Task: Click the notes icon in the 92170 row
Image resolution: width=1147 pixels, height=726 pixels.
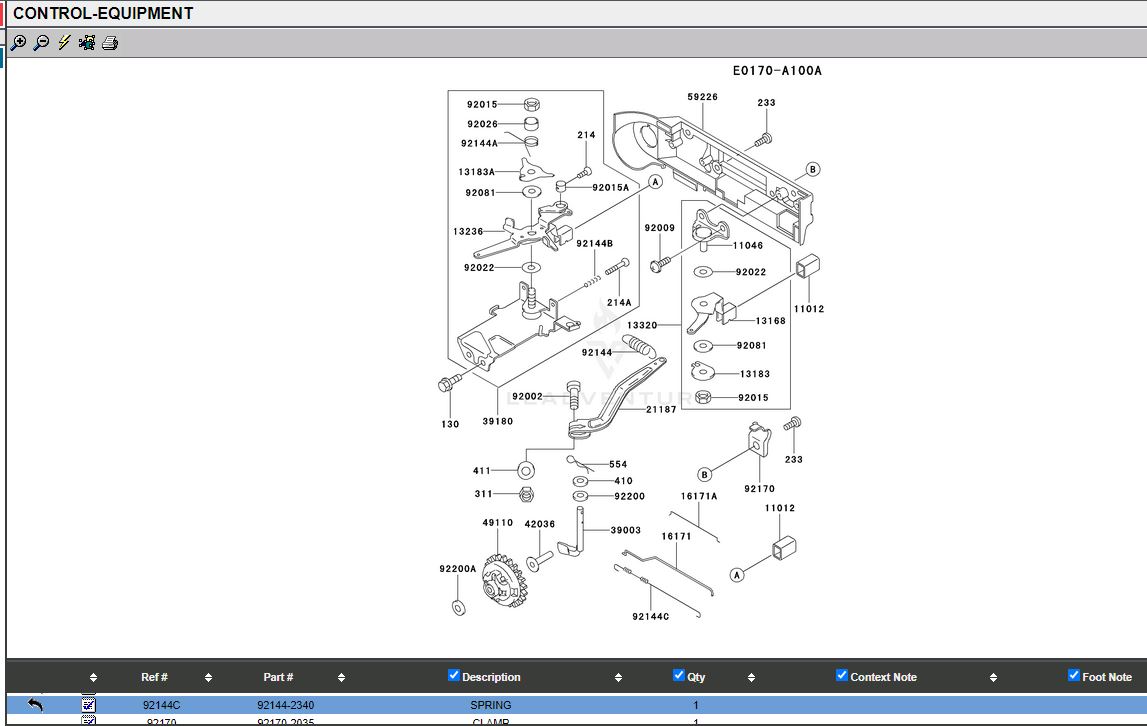Action: 88,721
